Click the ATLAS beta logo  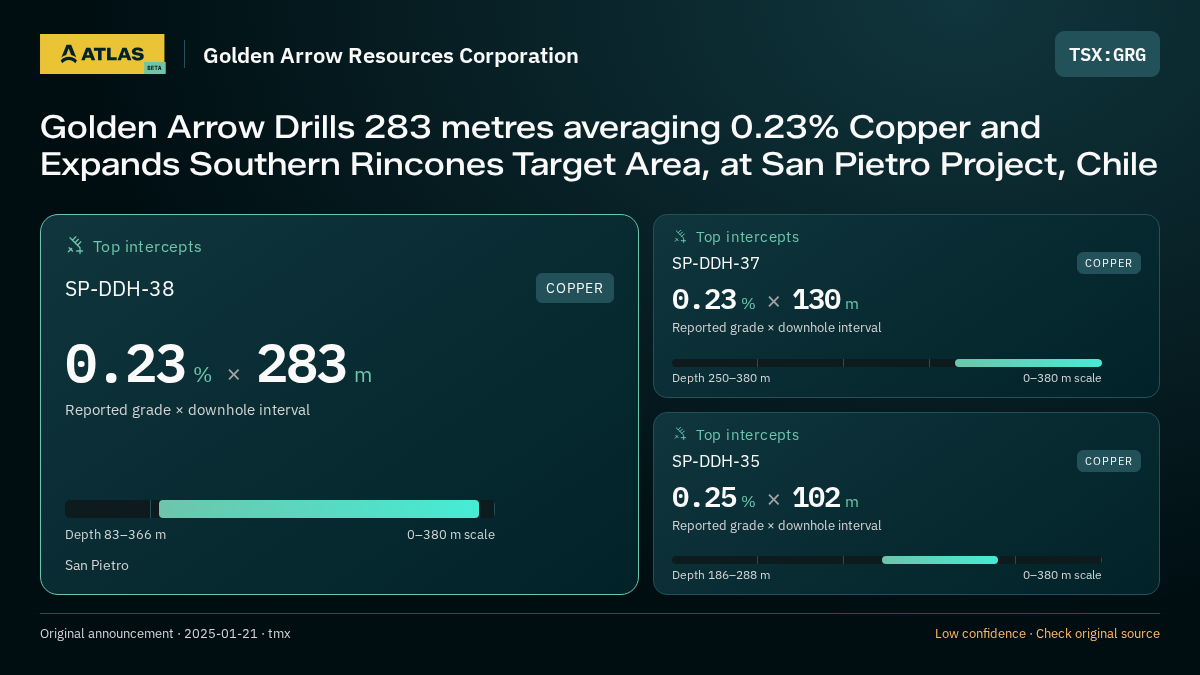point(102,54)
